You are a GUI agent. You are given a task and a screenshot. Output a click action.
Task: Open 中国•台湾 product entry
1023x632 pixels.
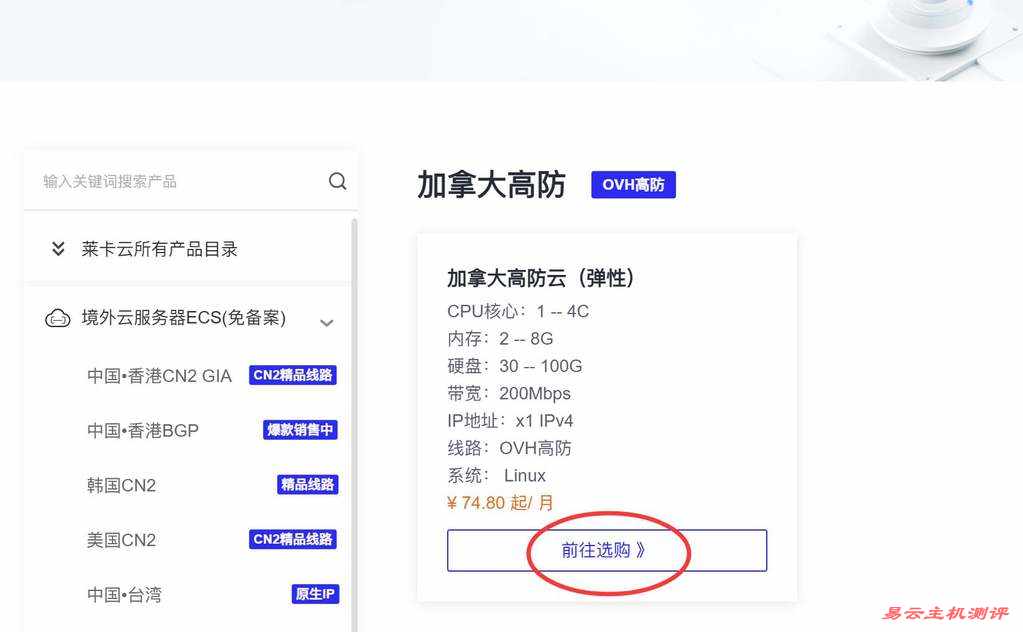124,595
